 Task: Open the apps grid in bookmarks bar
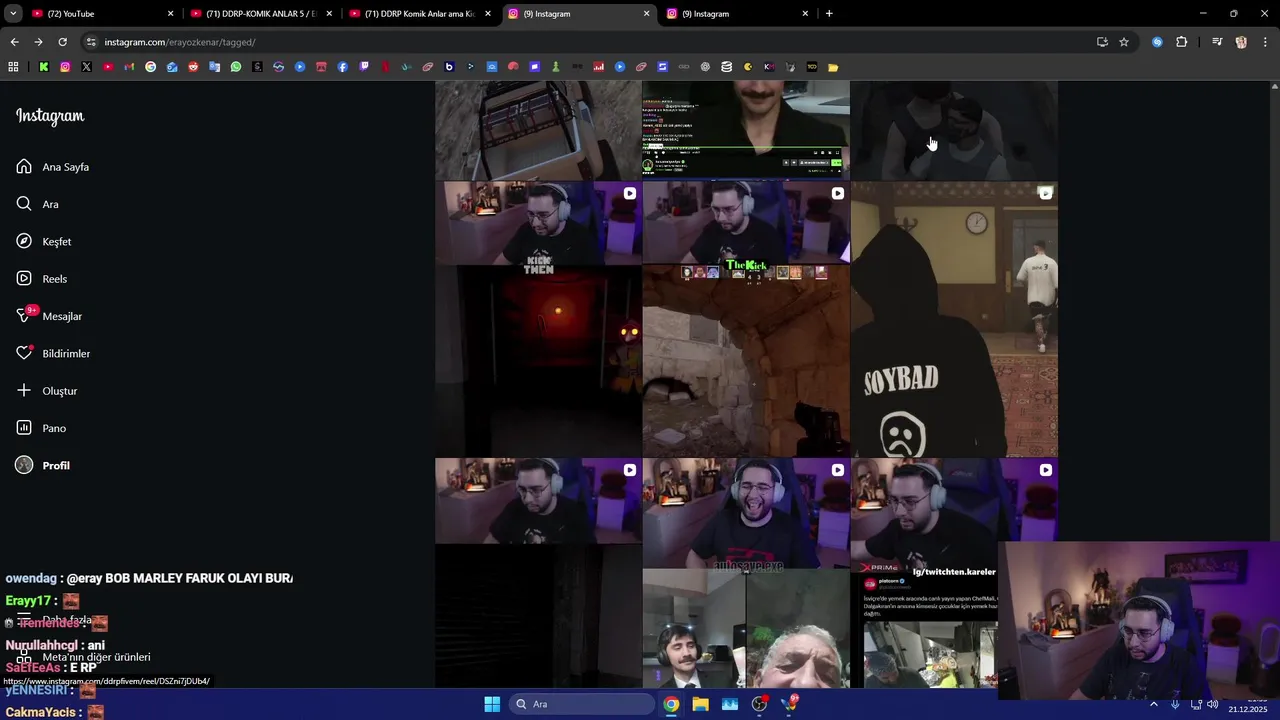tap(13, 67)
